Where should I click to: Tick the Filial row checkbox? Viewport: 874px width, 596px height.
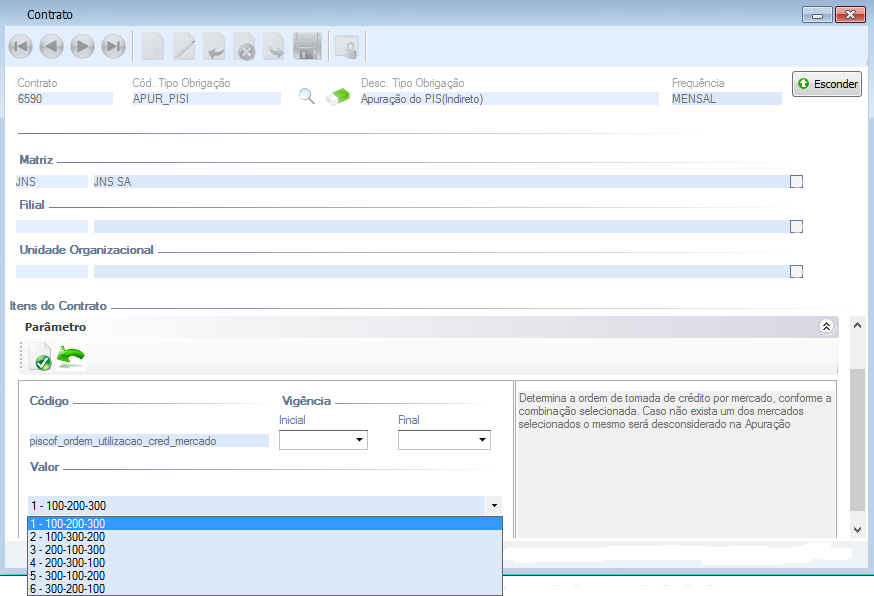[797, 226]
